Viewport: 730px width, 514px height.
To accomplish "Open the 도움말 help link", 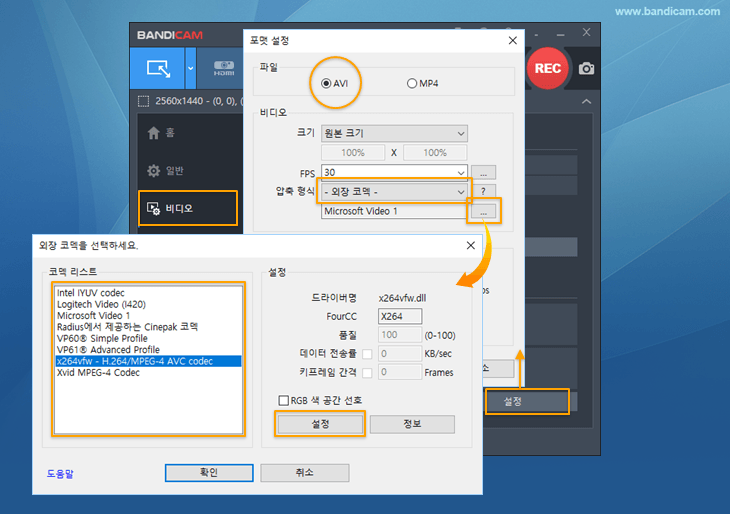I will point(62,473).
